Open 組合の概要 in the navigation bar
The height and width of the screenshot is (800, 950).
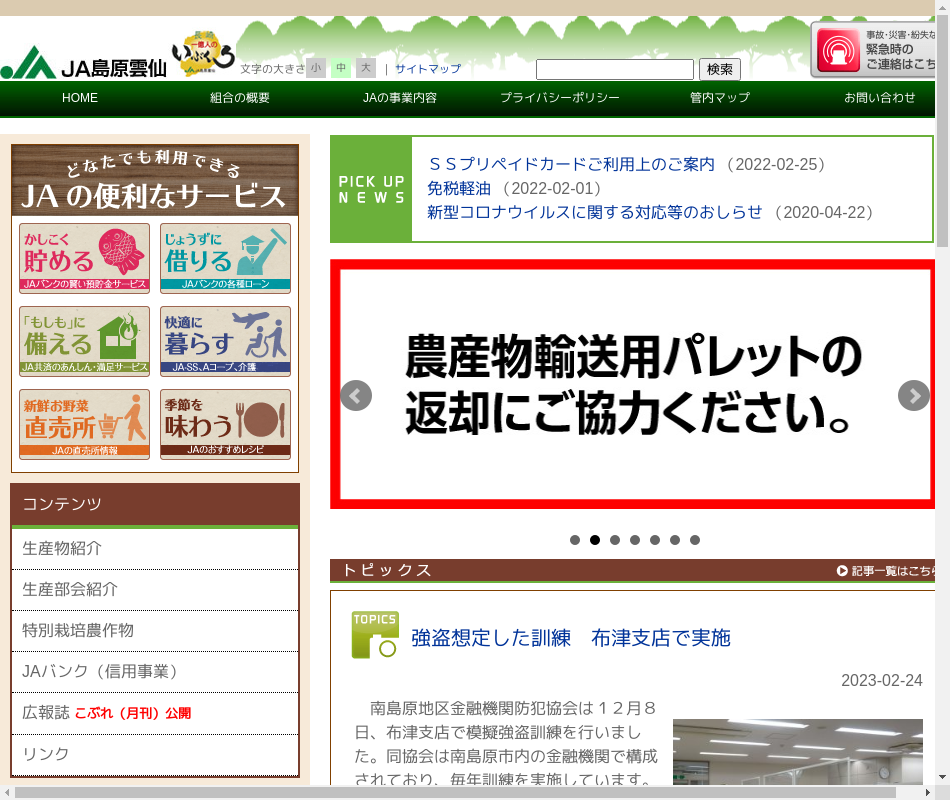point(240,98)
